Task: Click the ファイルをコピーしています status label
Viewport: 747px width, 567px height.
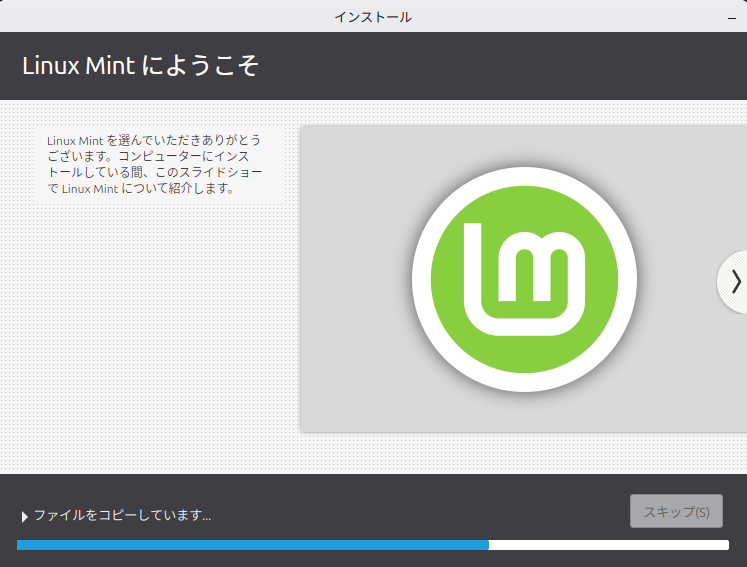Action: [x=122, y=516]
